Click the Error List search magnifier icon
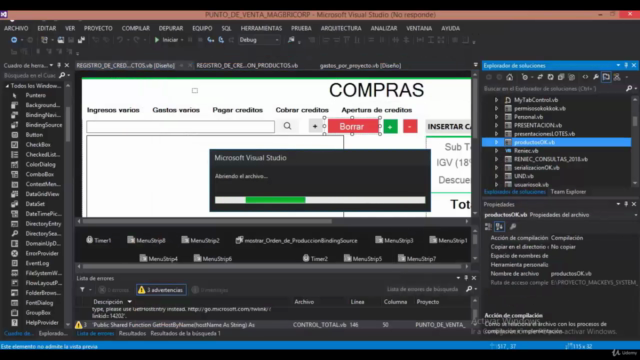Image resolution: width=640 pixels, height=360 pixels. tap(469, 289)
